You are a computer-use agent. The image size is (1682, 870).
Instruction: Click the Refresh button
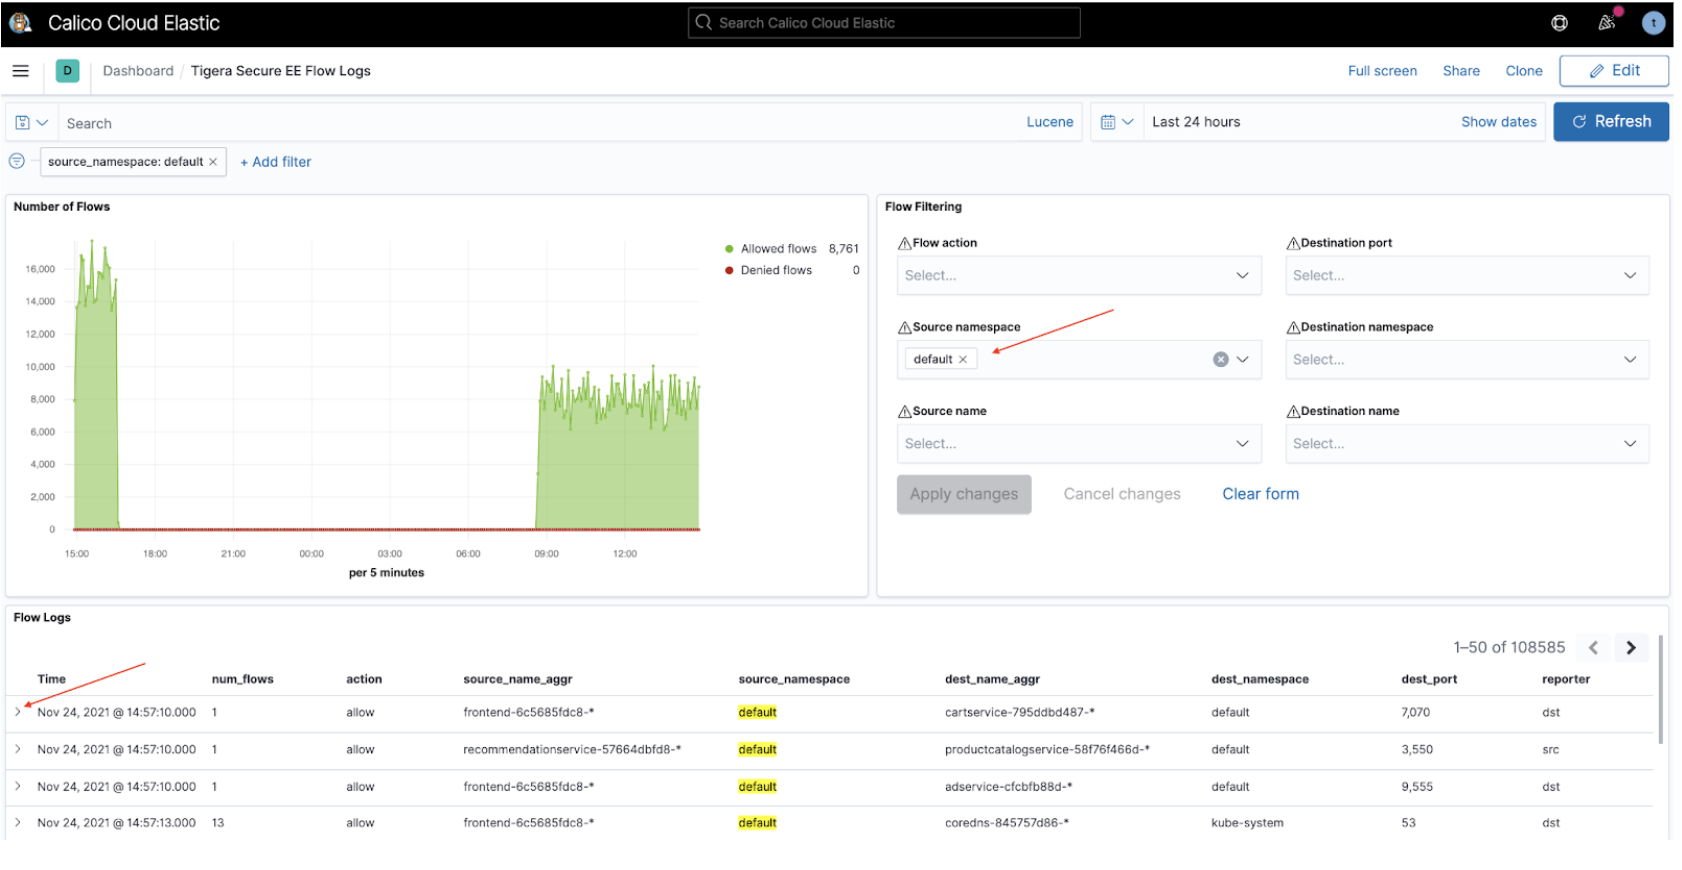1610,122
